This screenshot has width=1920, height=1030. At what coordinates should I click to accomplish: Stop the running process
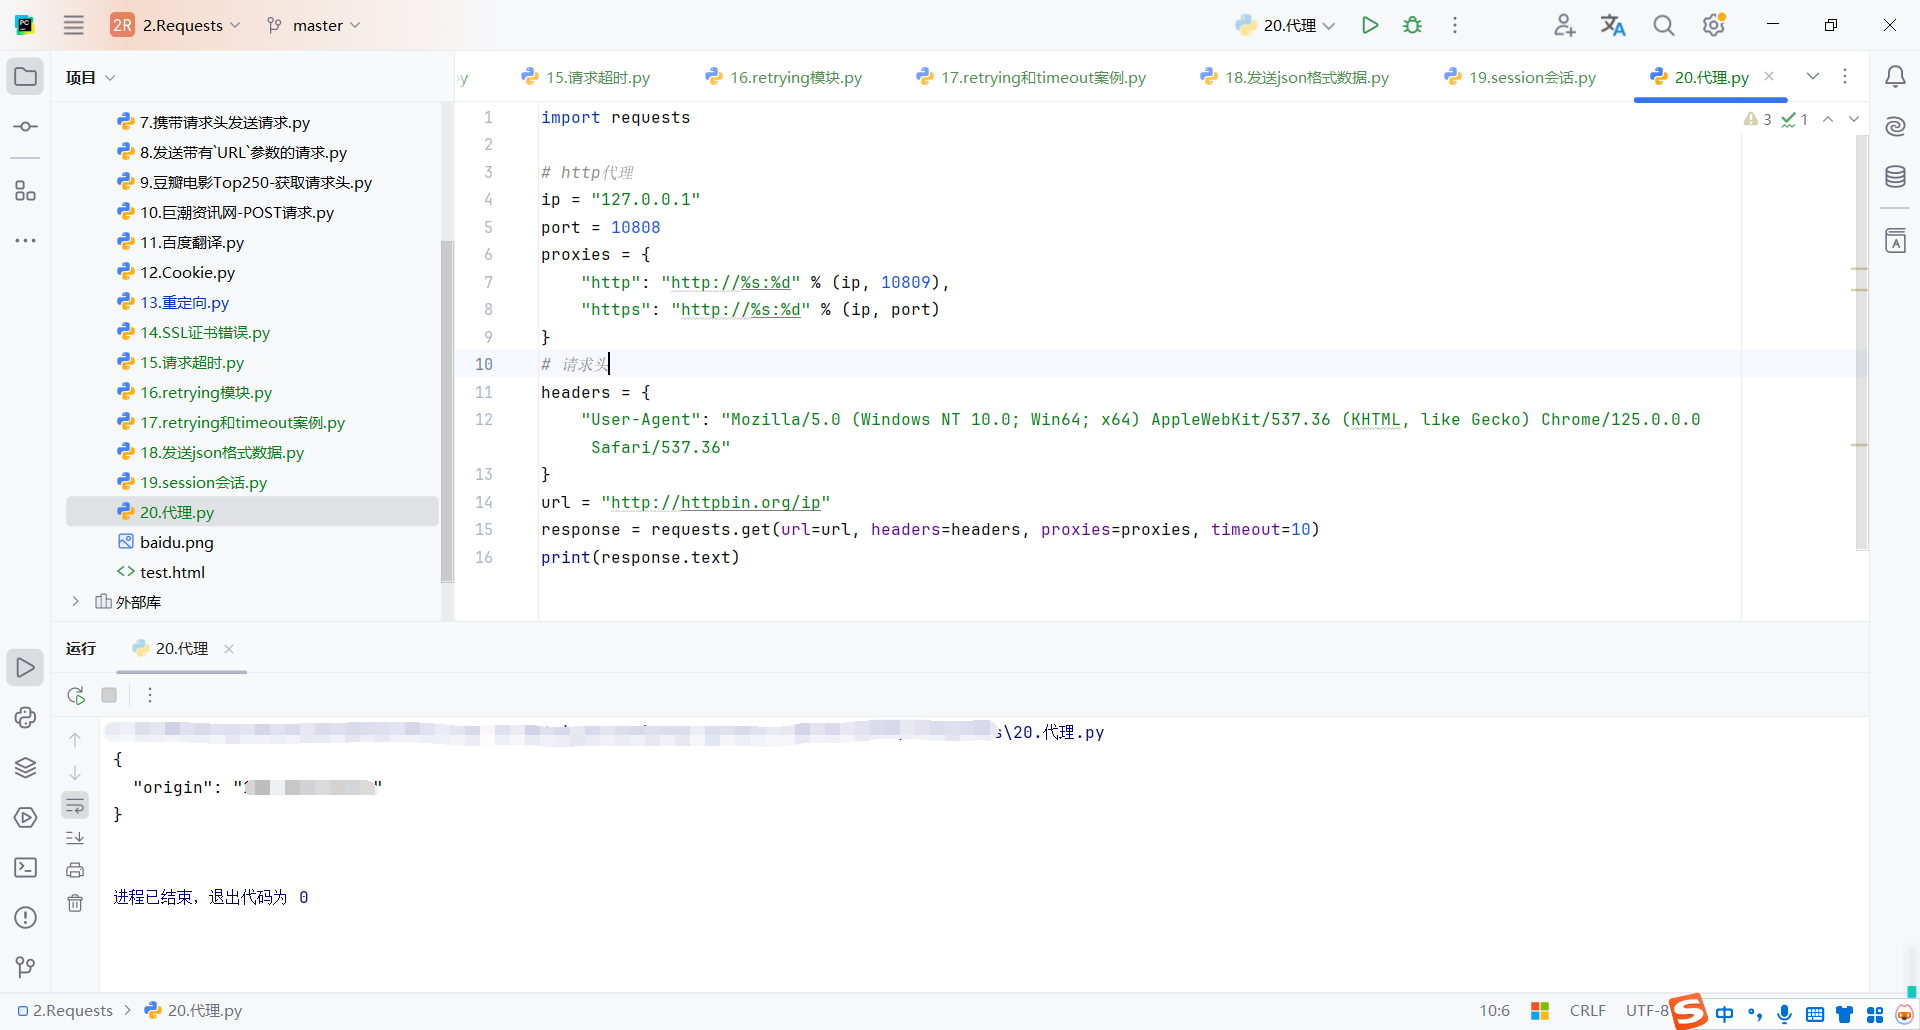pos(109,695)
